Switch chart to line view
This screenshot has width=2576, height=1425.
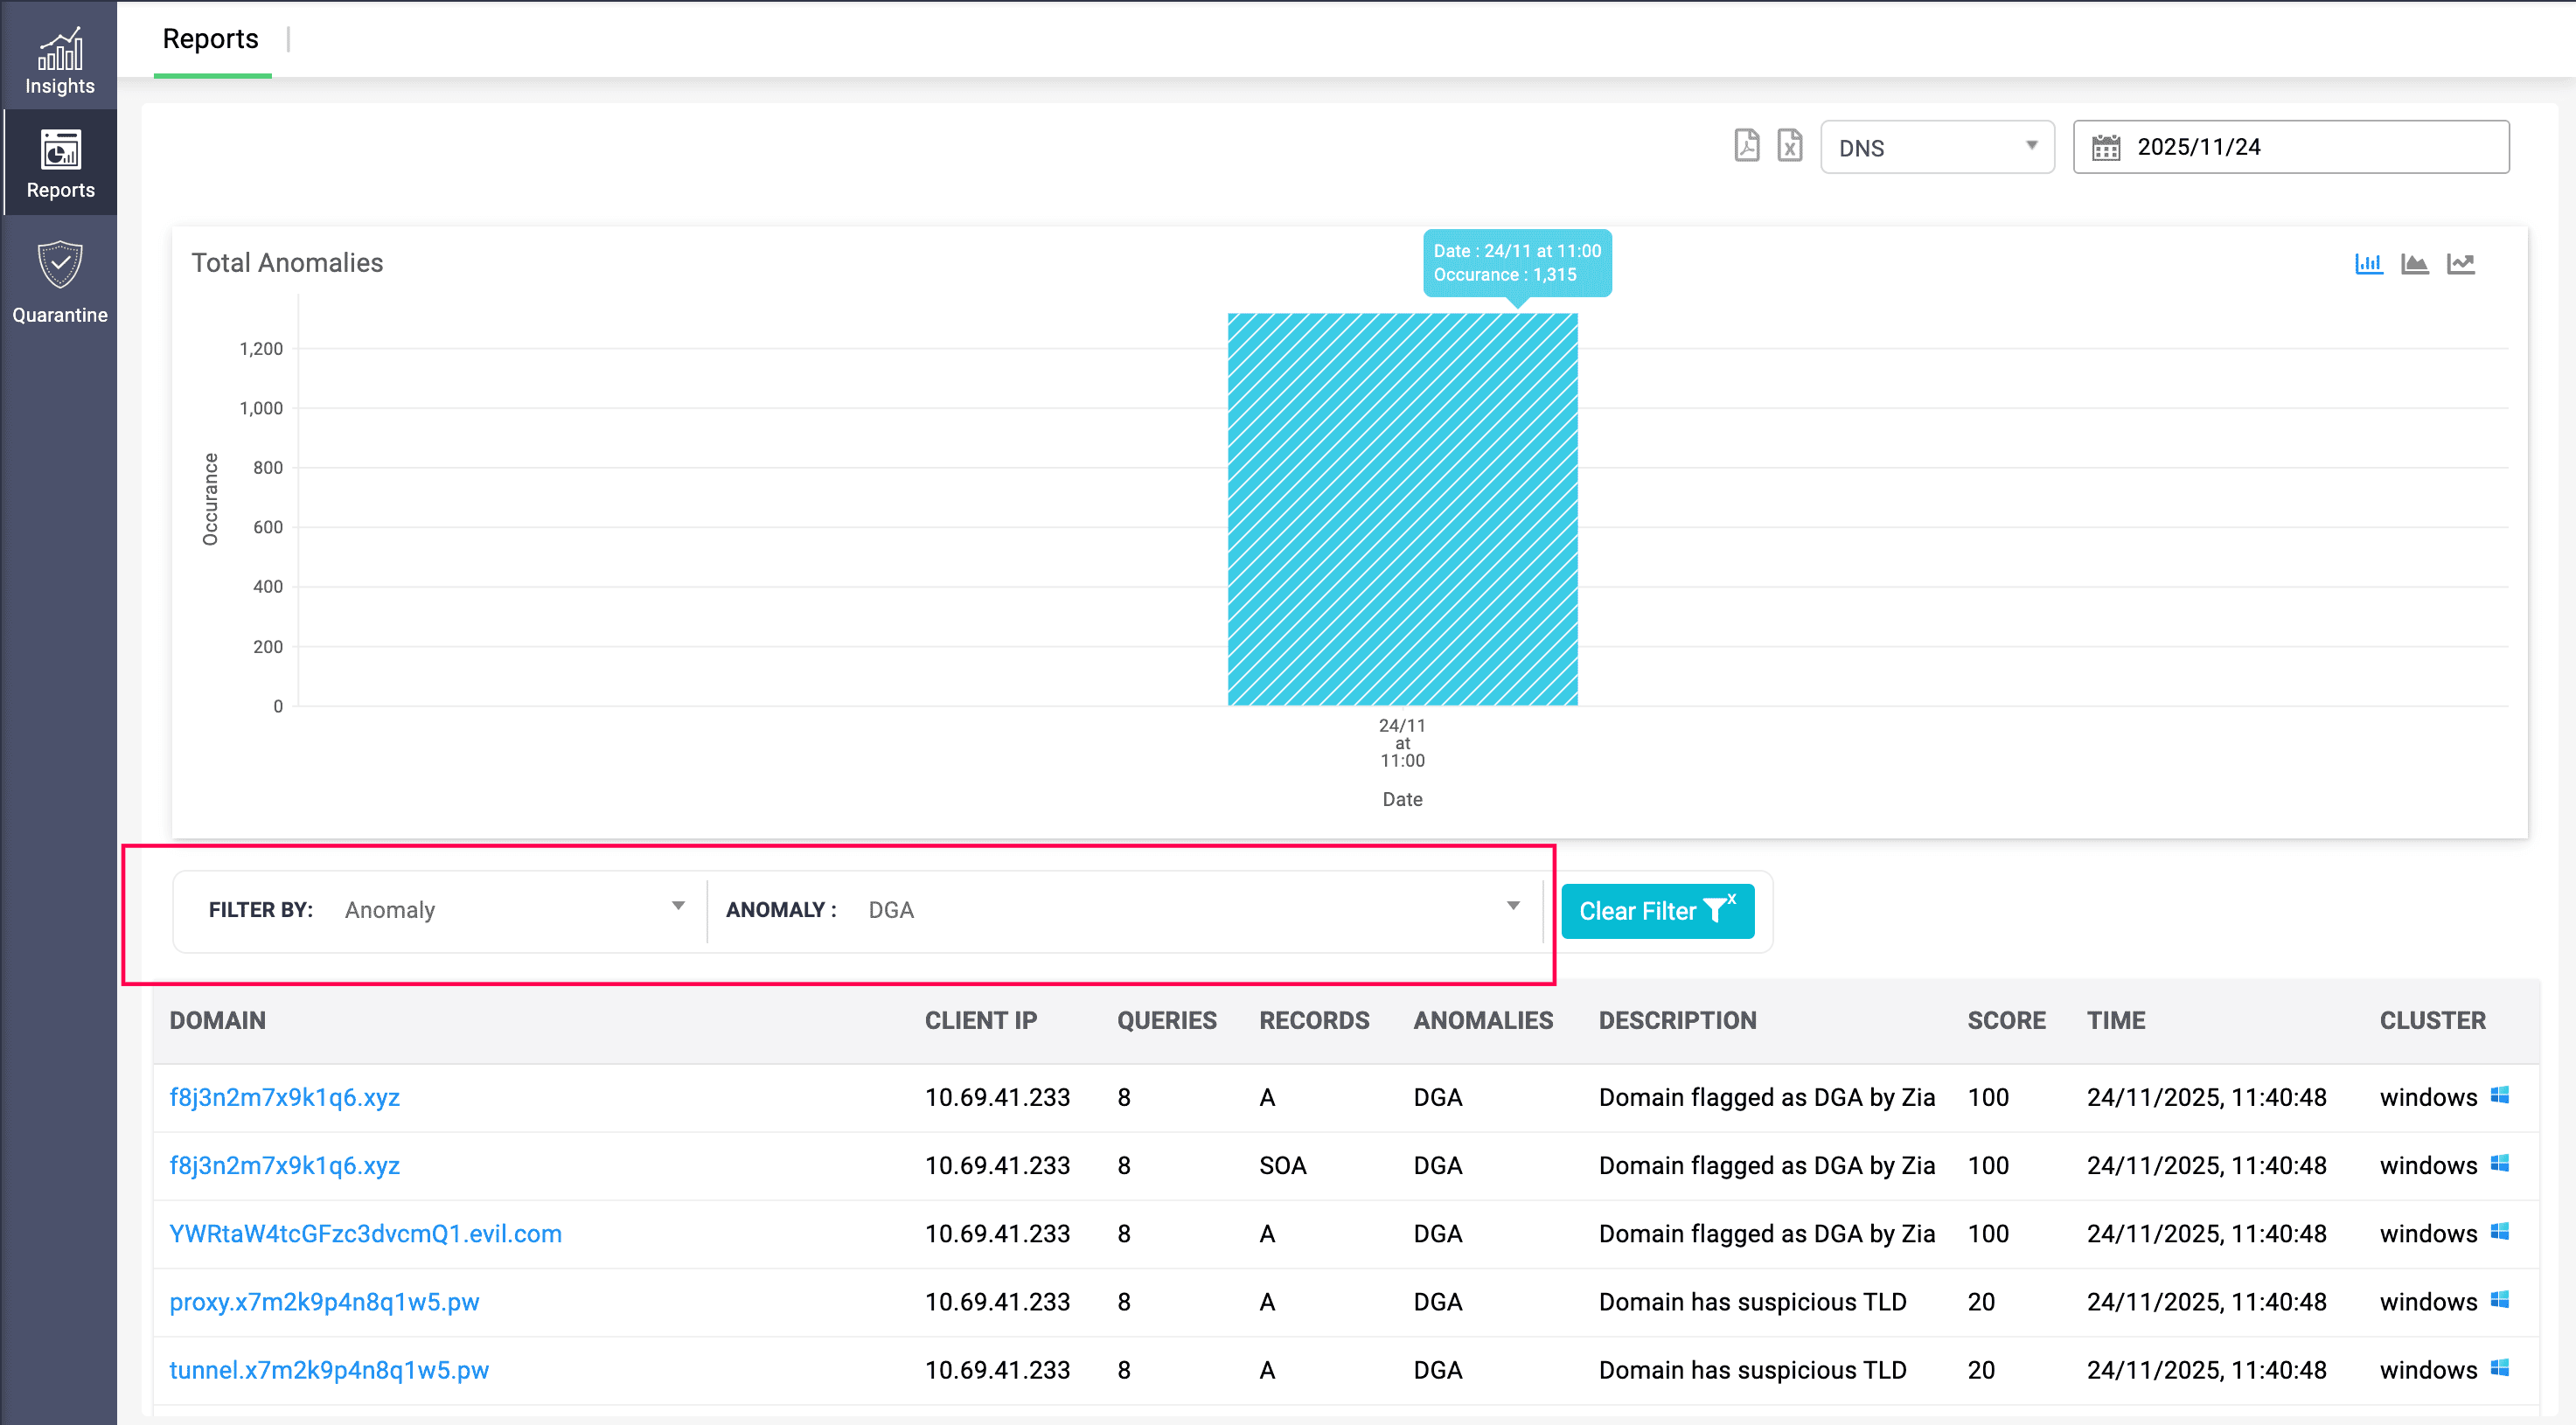coord(2461,263)
